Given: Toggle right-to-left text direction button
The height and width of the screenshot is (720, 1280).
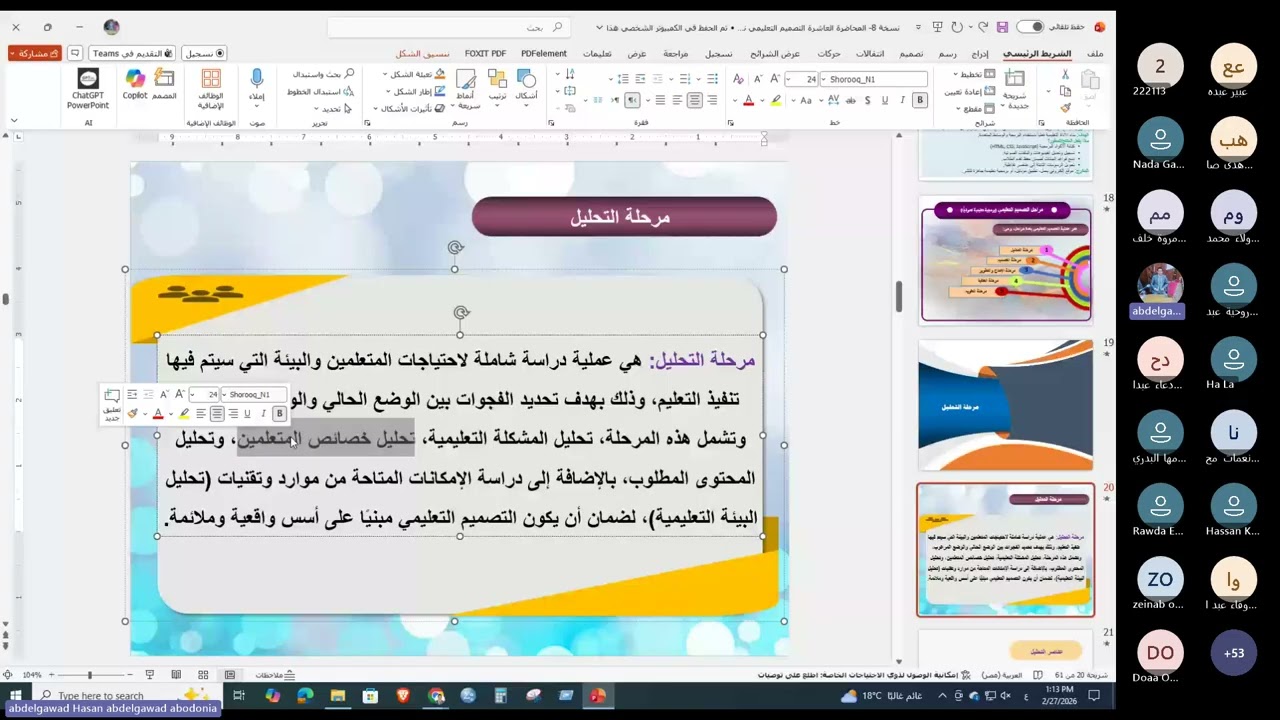Looking at the screenshot, I should (x=633, y=100).
